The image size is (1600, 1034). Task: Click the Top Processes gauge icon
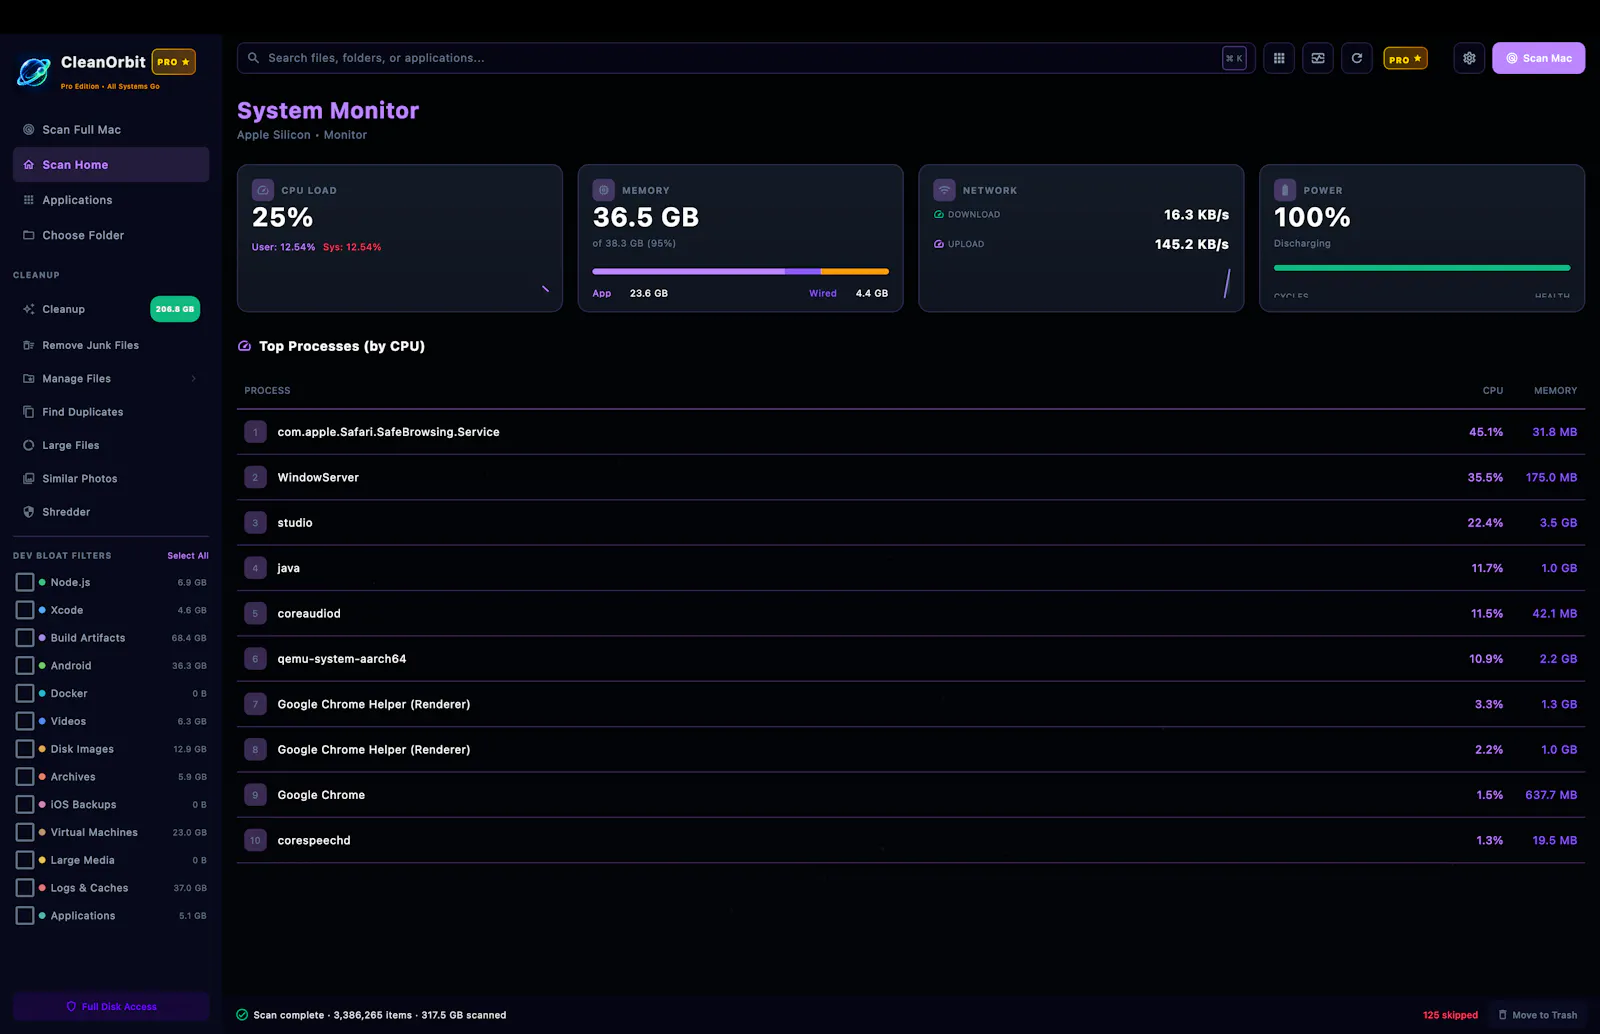point(244,346)
